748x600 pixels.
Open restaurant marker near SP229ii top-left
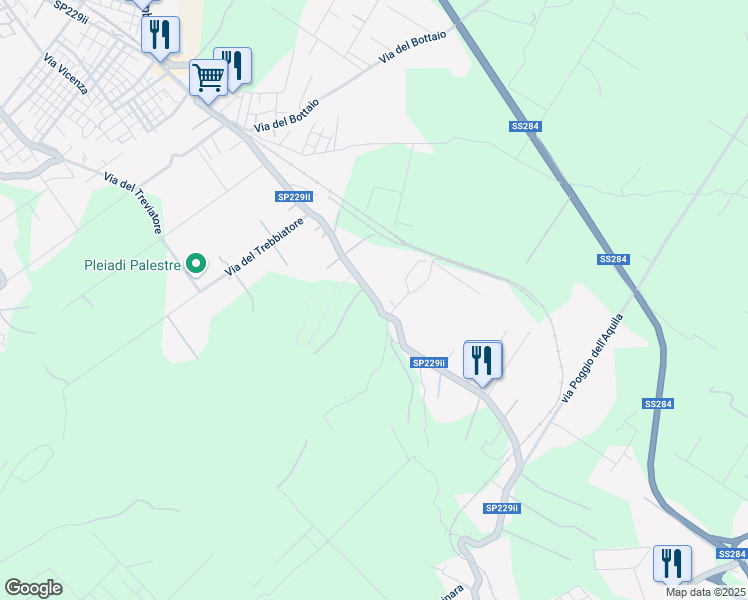point(160,35)
